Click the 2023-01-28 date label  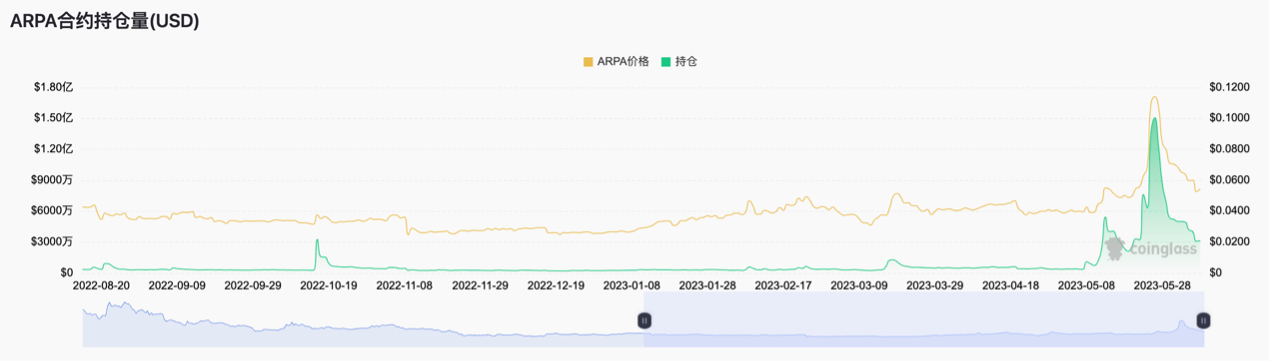click(x=708, y=285)
